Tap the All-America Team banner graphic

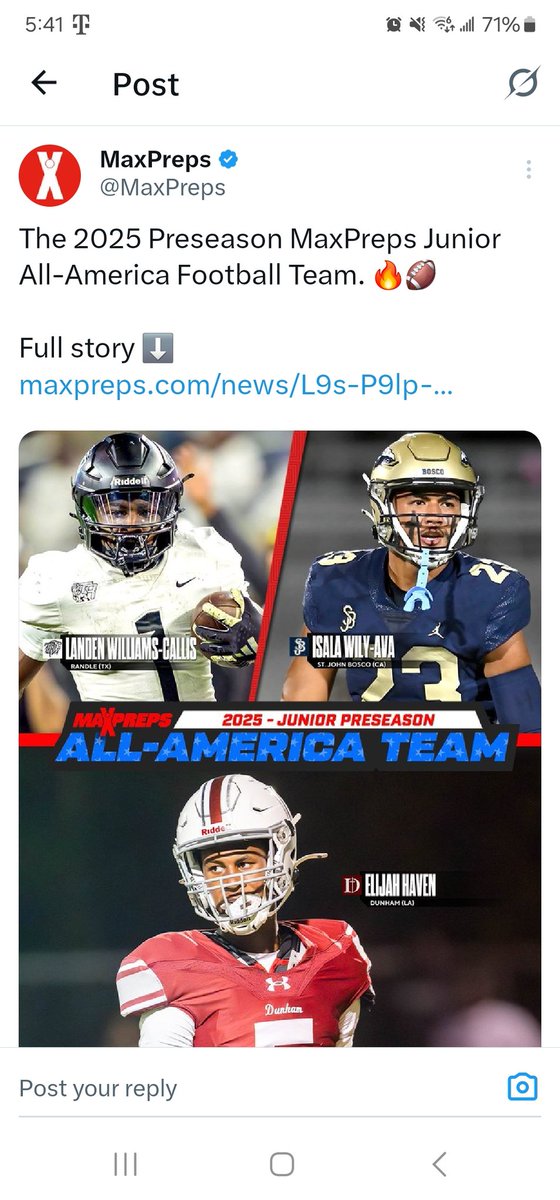coord(280,735)
